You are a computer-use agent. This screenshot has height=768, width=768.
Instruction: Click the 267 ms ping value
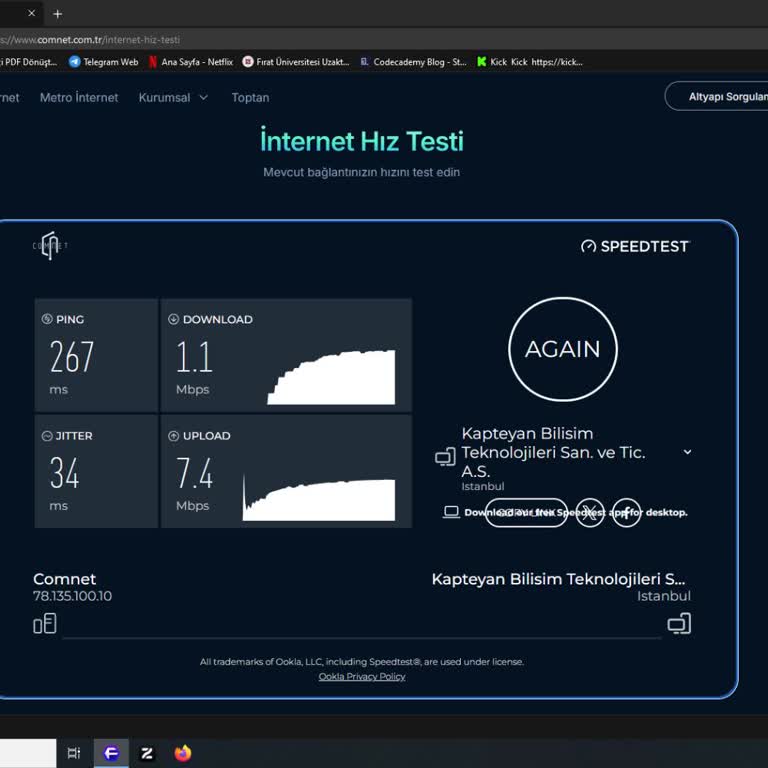72,357
